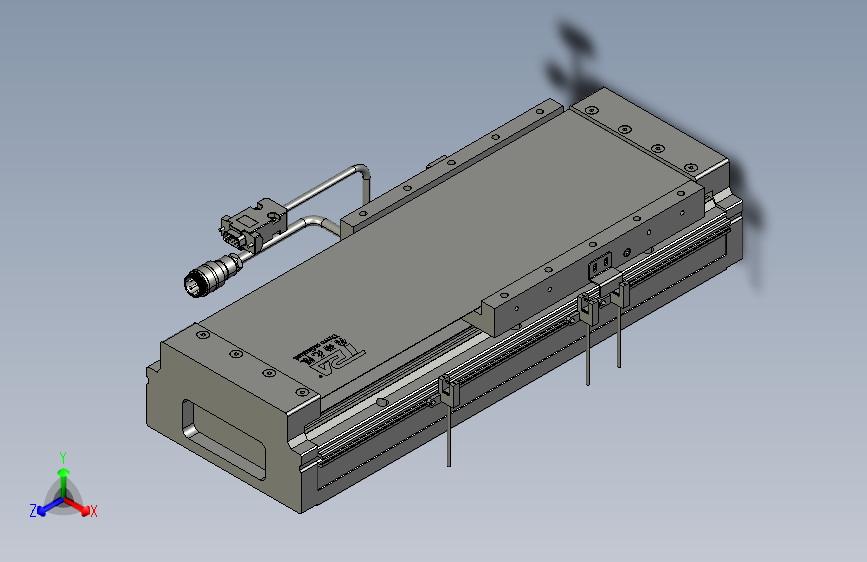This screenshot has width=867, height=562.
Task: Select the round cable plug connector
Action: (x=212, y=275)
